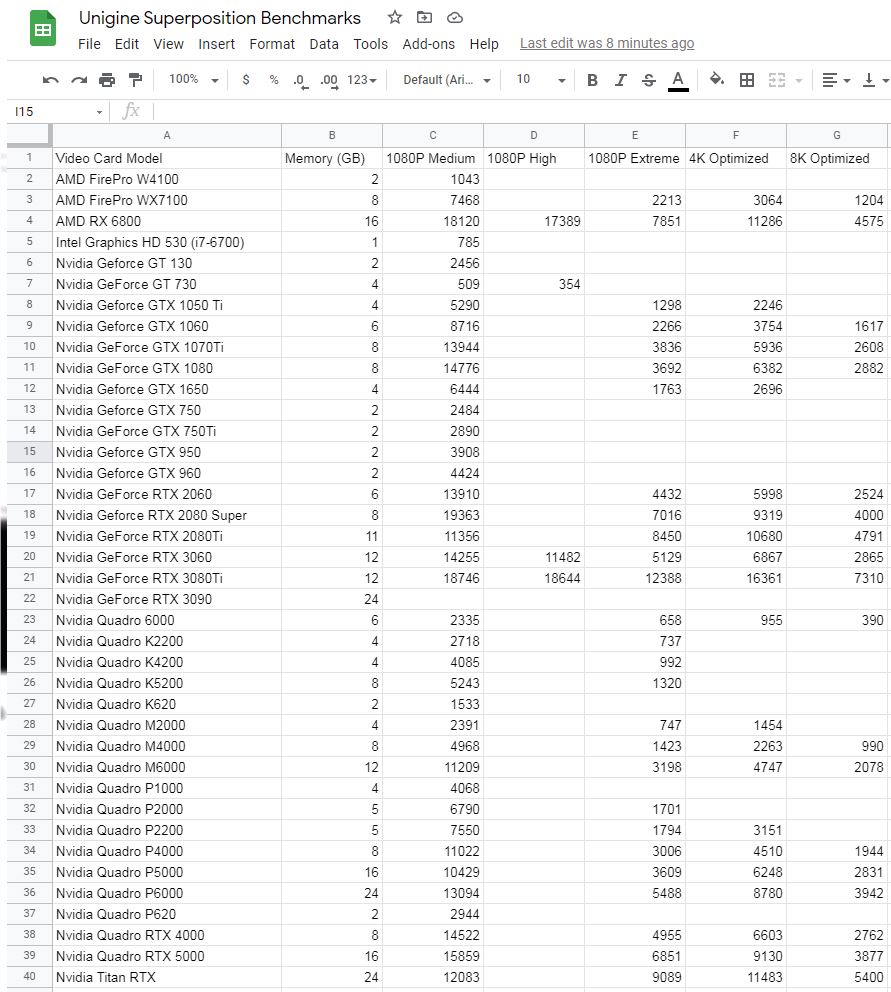Open the Format menu
Screen dimensions: 891x992
(272, 44)
